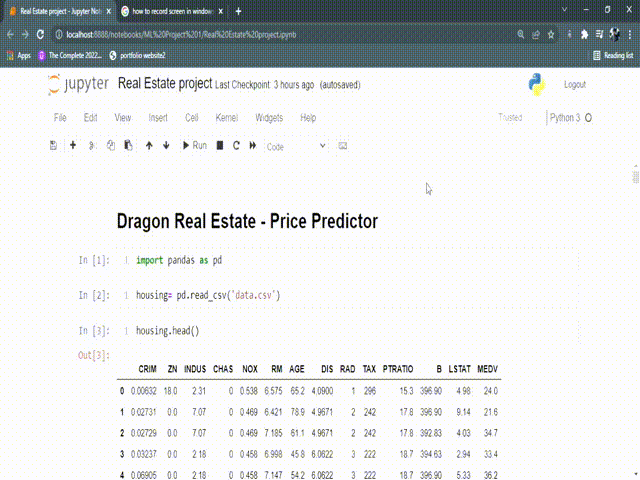Click the Logout button
640x480 pixels.
[x=574, y=85]
